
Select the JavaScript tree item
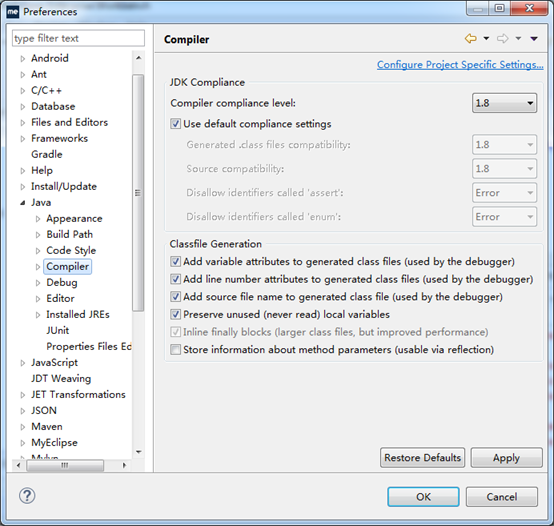[x=54, y=362]
